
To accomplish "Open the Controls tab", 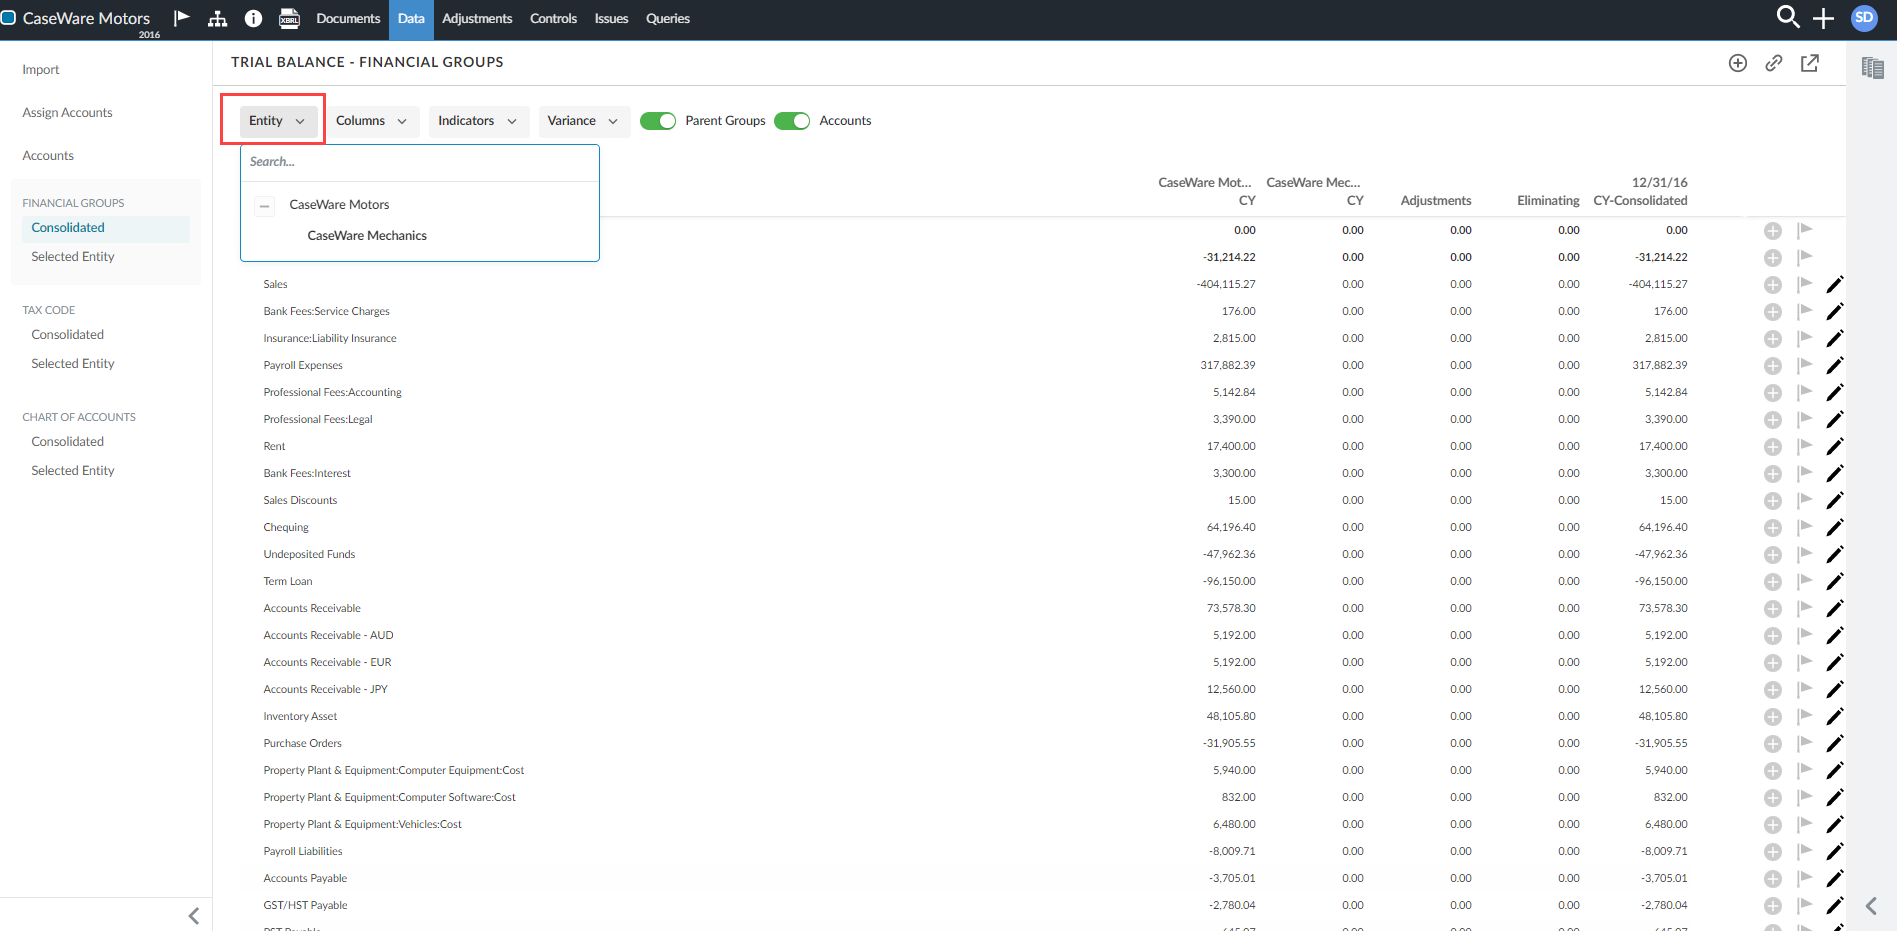I will click(553, 18).
